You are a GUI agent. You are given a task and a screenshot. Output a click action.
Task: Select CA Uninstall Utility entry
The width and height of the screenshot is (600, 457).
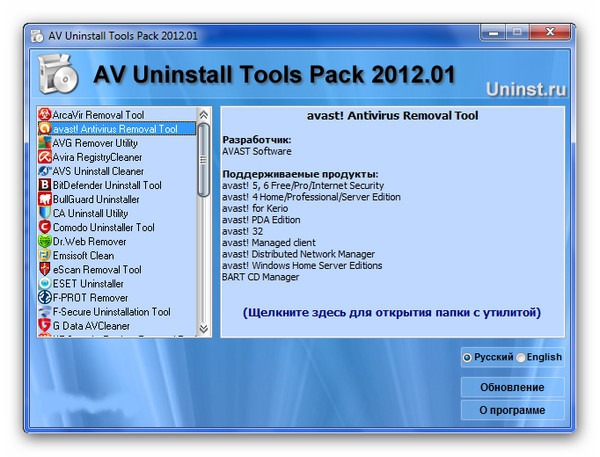pyautogui.click(x=117, y=213)
